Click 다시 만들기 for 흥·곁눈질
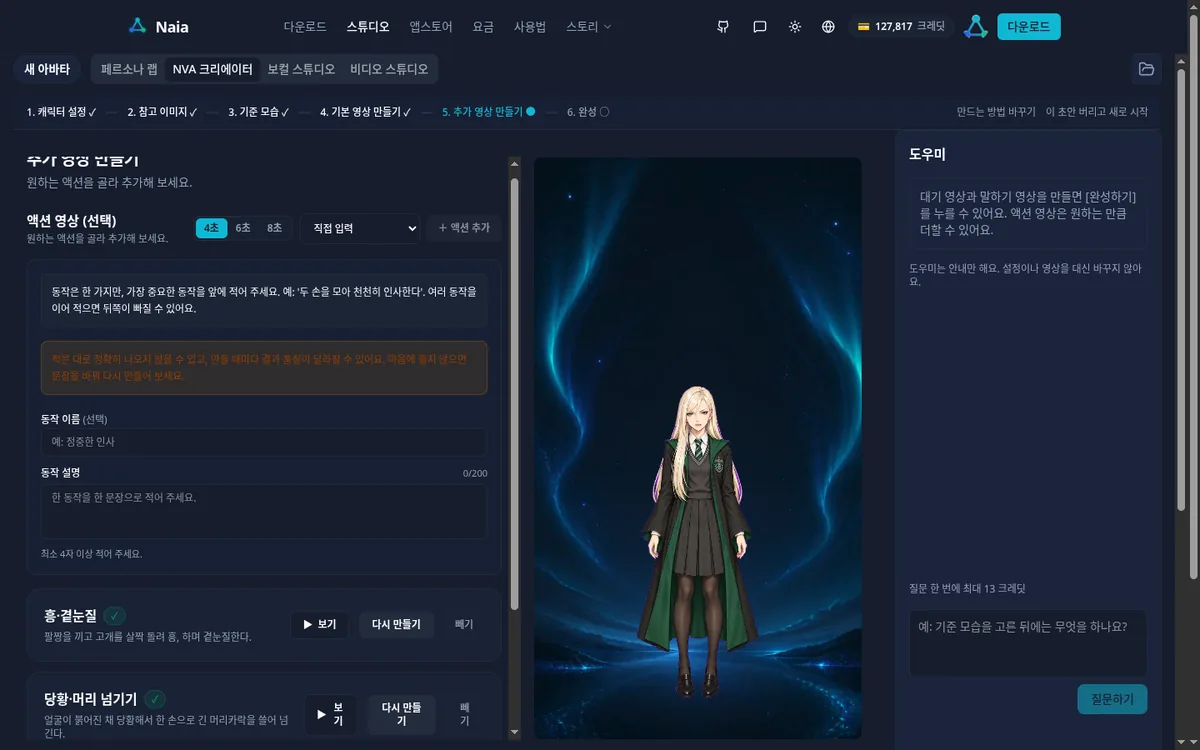Viewport: 1200px width, 750px height. coord(396,625)
